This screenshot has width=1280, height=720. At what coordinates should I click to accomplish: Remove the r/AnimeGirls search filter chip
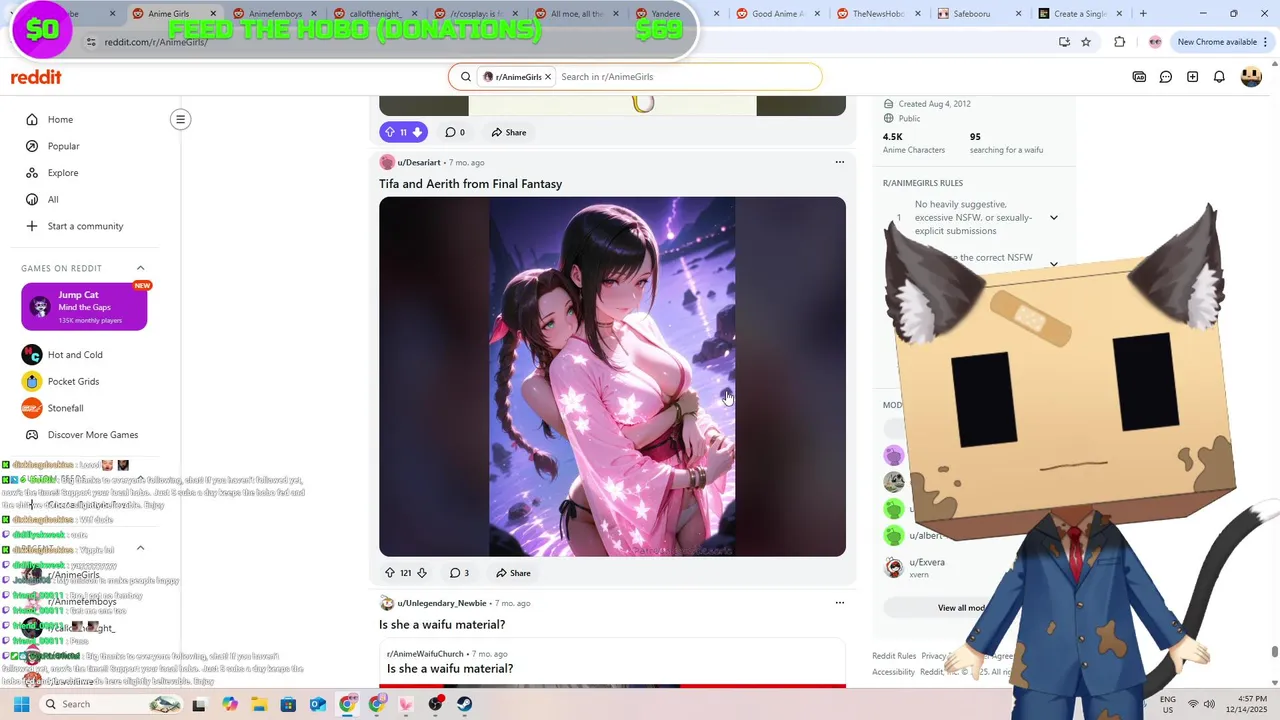(548, 77)
